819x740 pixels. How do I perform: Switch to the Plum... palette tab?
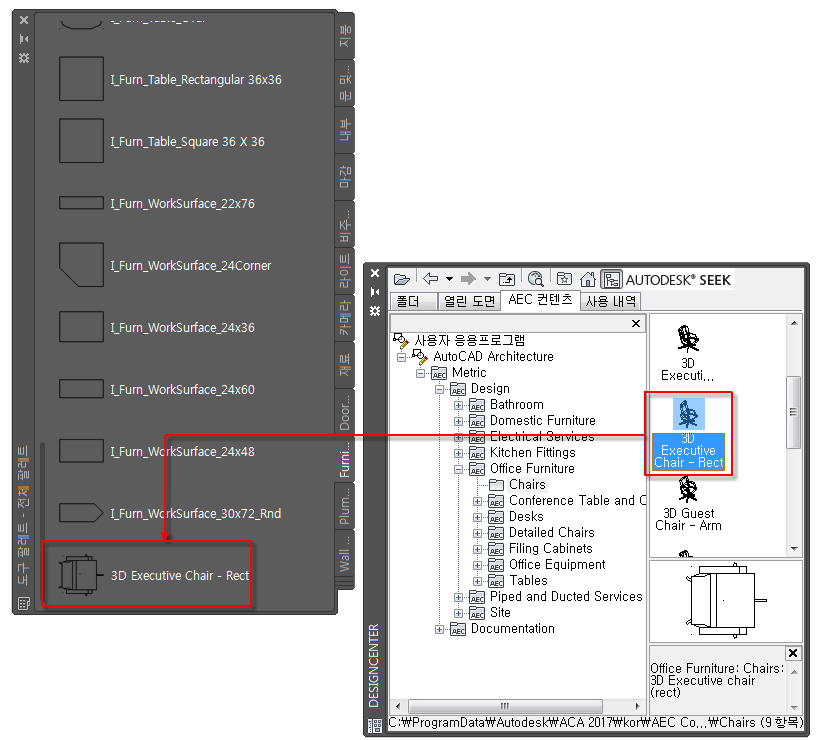[x=344, y=505]
